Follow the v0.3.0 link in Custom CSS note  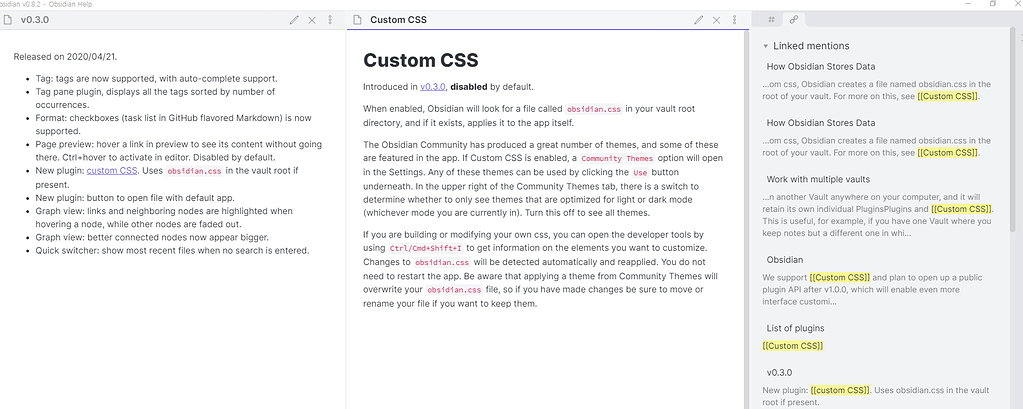pyautogui.click(x=432, y=87)
